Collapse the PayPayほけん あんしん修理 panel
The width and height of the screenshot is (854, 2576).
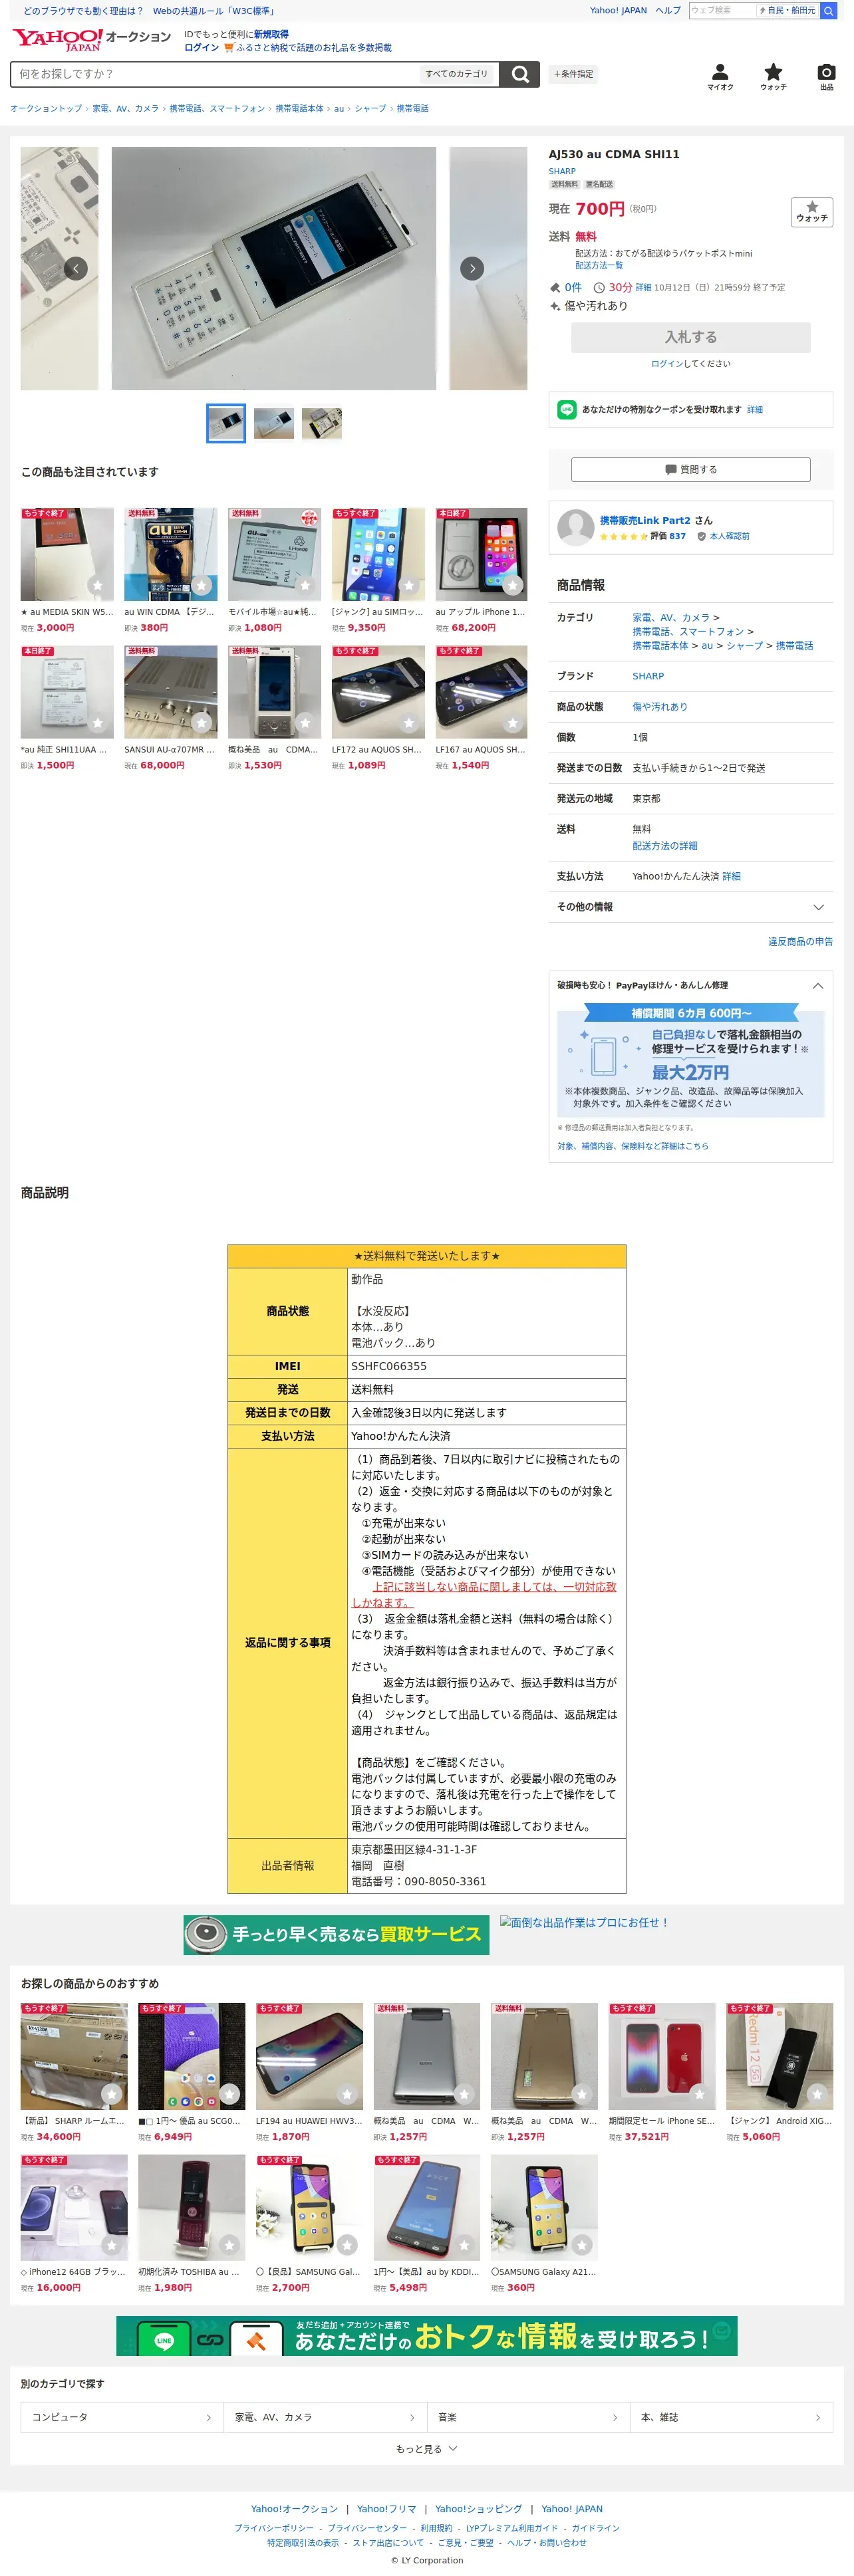pyautogui.click(x=818, y=985)
